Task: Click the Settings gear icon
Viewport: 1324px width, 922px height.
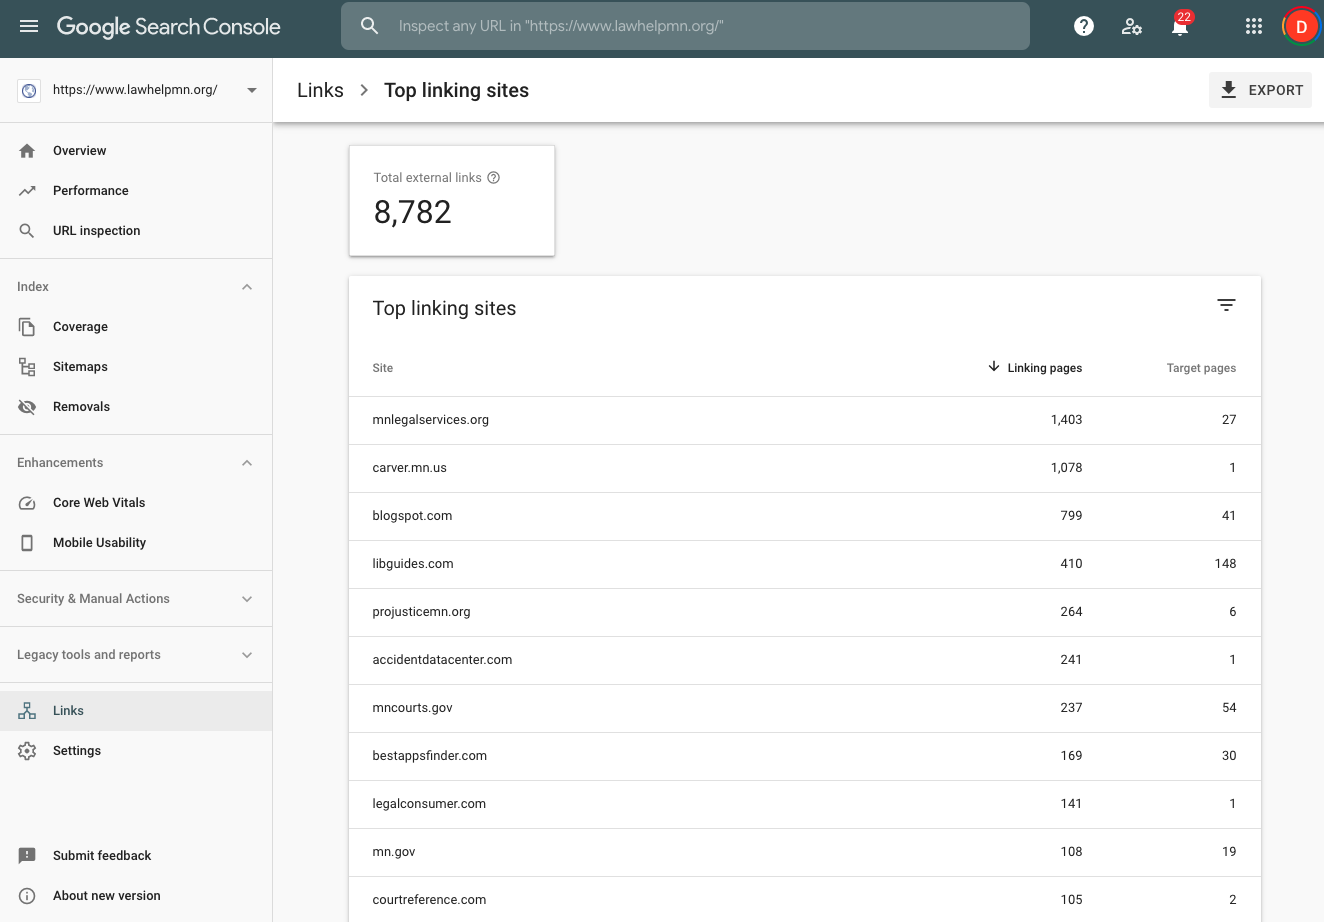Action: pyautogui.click(x=27, y=751)
